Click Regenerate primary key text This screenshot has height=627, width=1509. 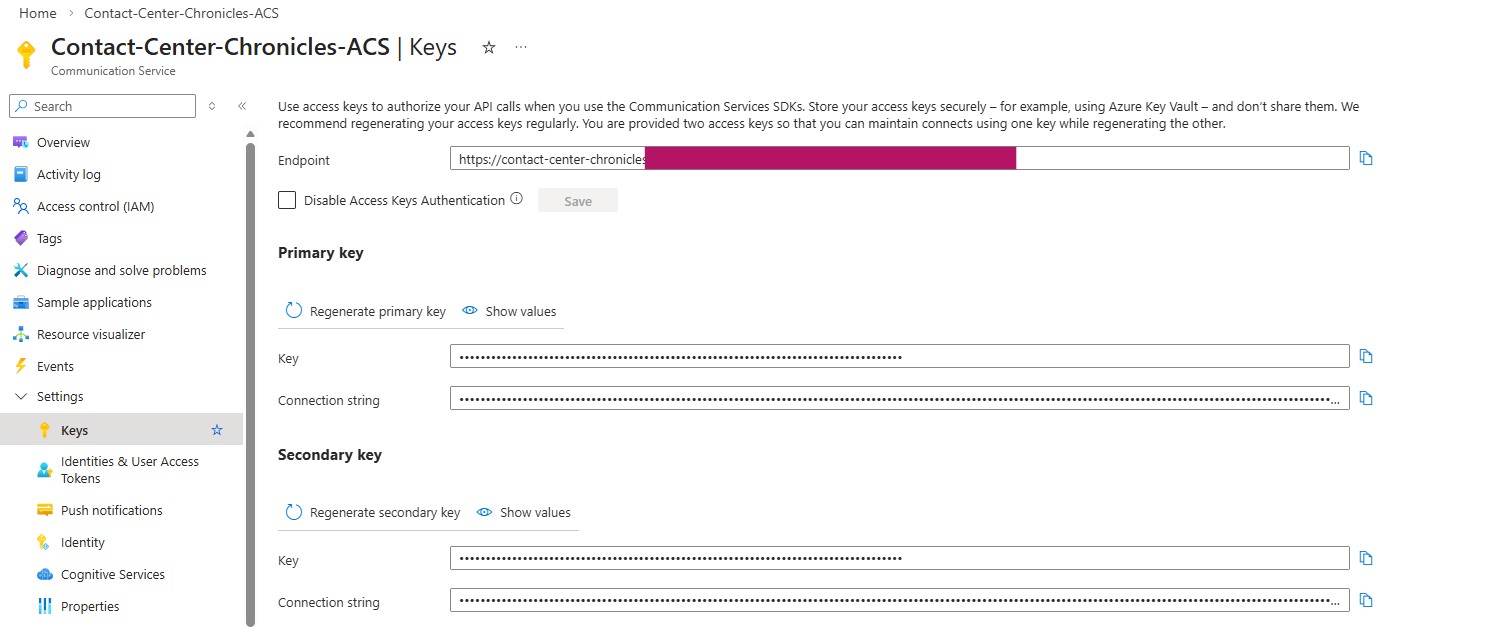pos(378,311)
